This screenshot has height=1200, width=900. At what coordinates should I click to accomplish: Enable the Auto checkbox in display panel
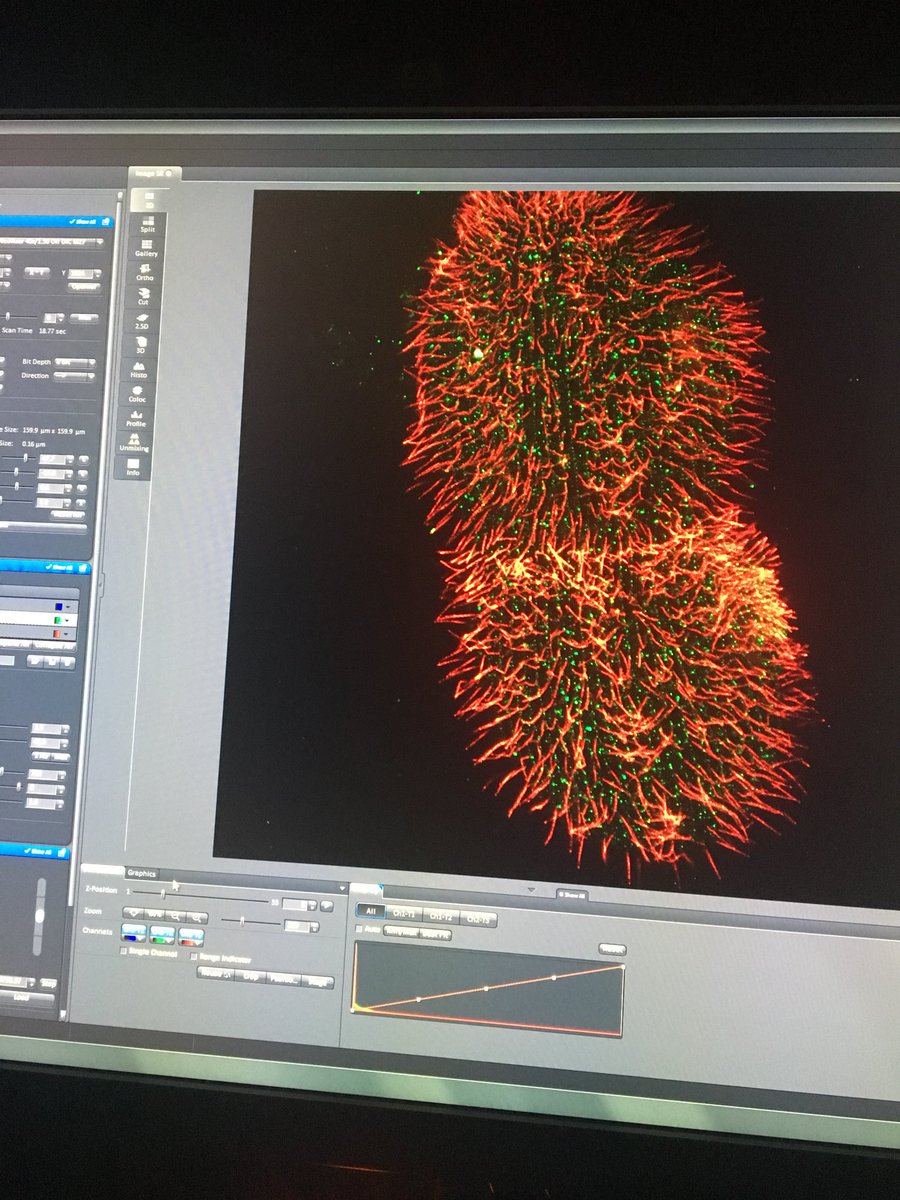(358, 929)
